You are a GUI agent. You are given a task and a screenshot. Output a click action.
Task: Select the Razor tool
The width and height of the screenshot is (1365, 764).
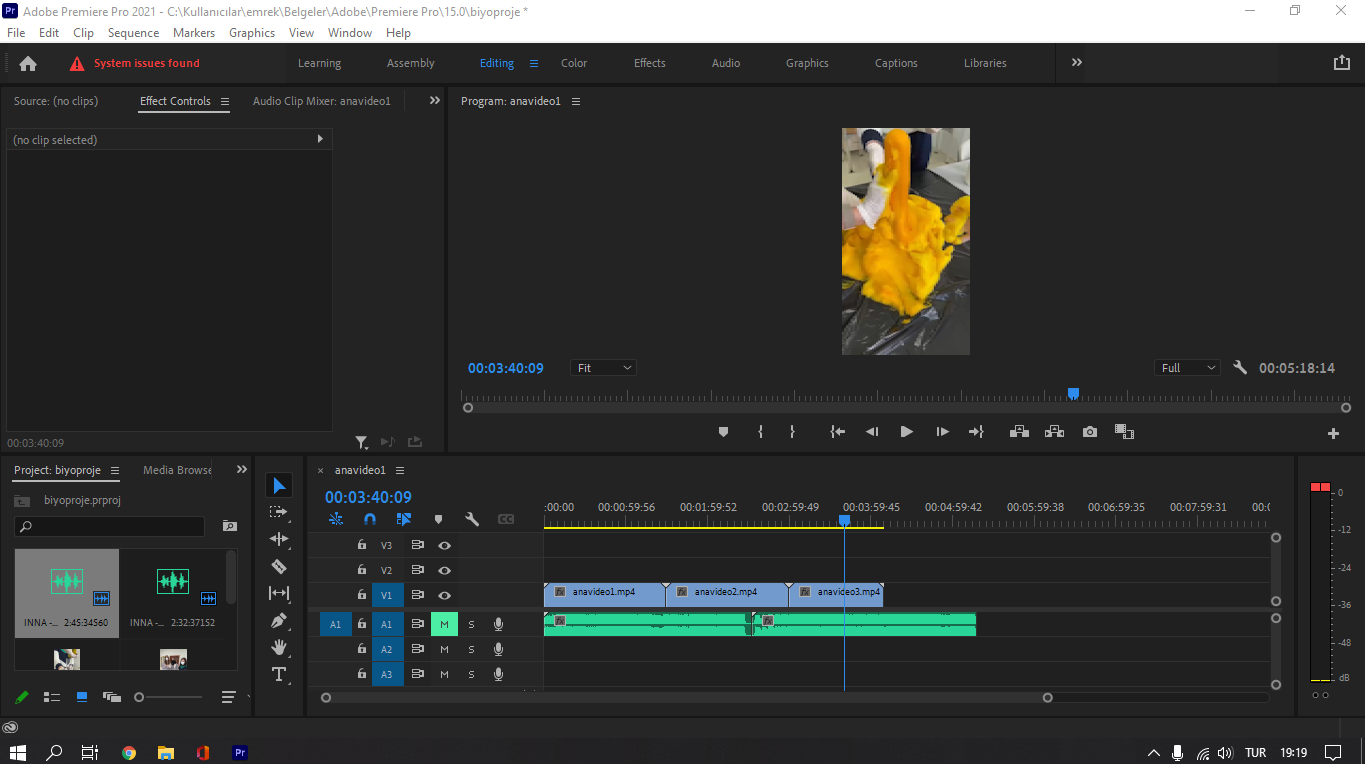point(279,566)
